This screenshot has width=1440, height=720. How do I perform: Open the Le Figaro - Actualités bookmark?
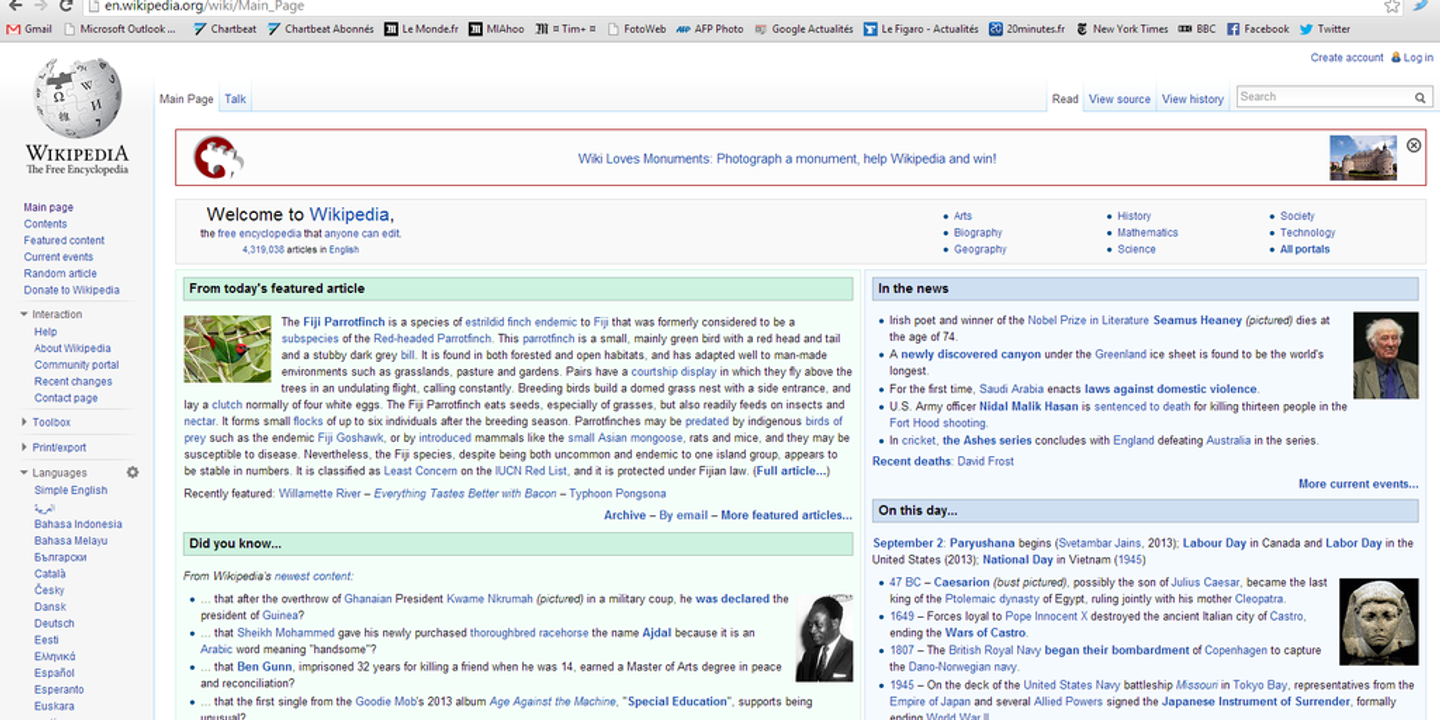[921, 29]
